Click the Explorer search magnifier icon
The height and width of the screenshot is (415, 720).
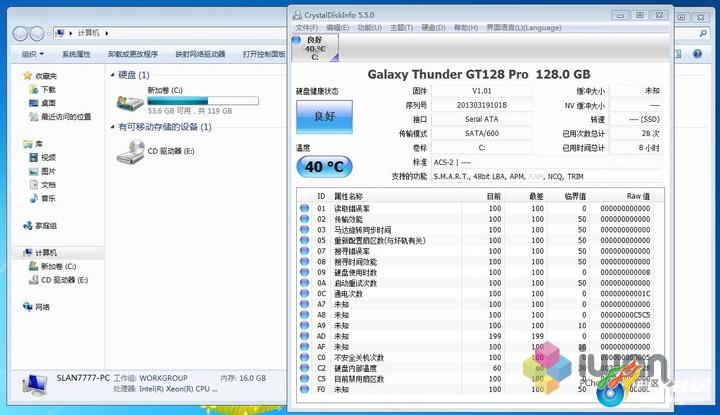tap(703, 34)
